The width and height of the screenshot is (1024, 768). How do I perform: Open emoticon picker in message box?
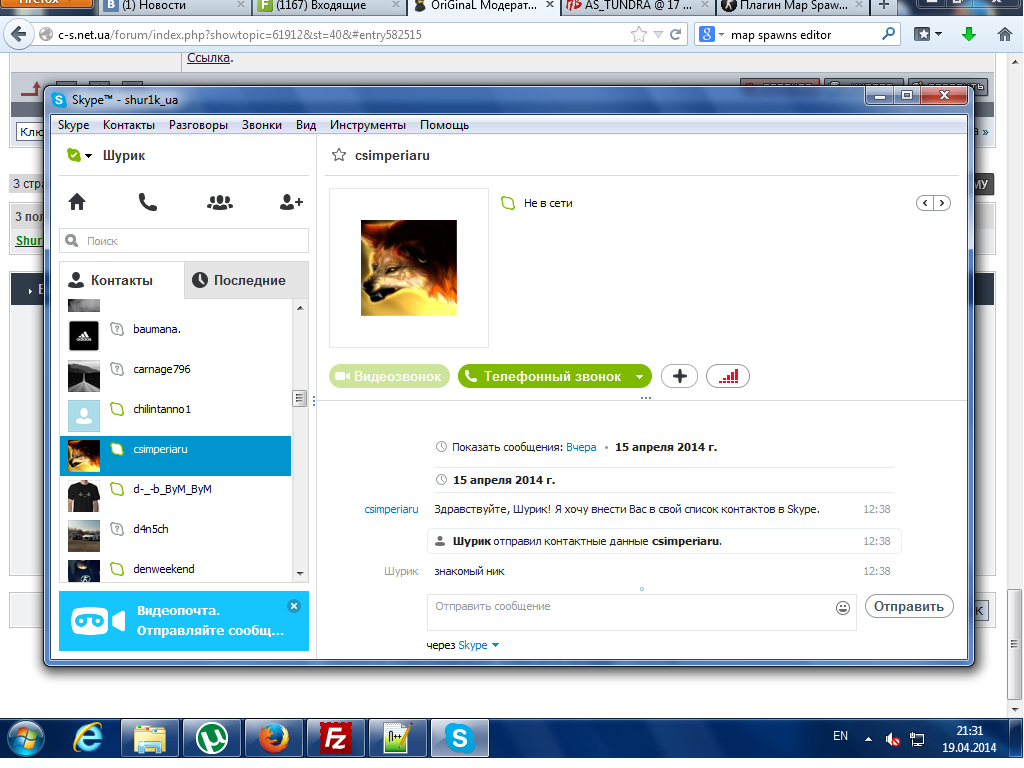click(843, 607)
